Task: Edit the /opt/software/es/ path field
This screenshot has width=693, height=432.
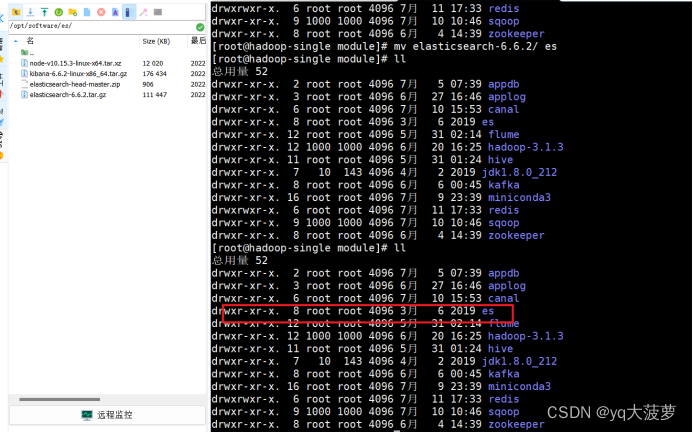Action: click(x=101, y=26)
